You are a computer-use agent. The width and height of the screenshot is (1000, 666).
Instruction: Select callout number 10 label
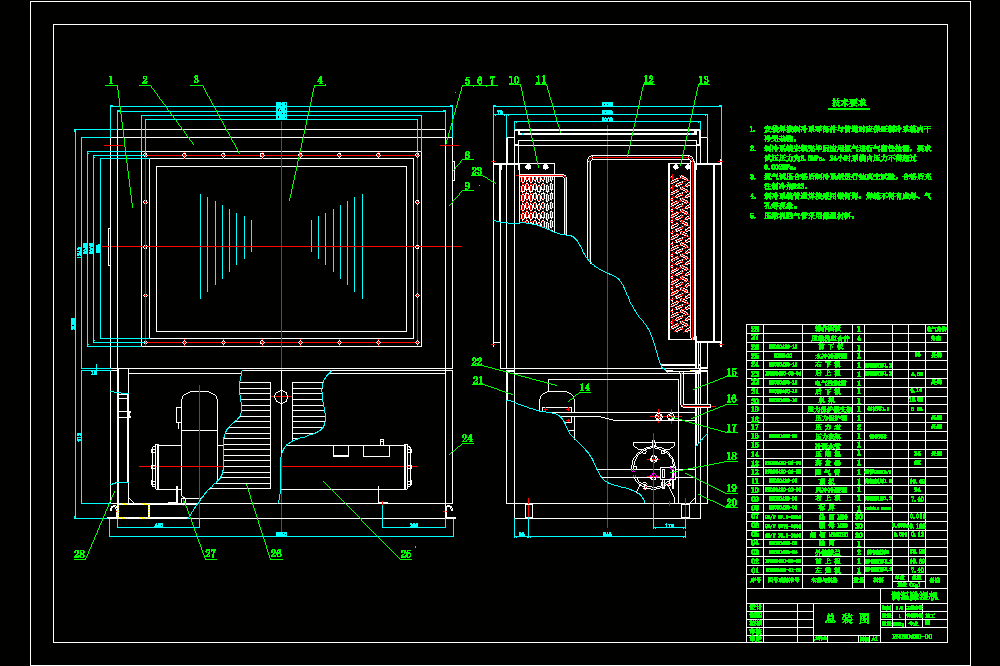(514, 80)
